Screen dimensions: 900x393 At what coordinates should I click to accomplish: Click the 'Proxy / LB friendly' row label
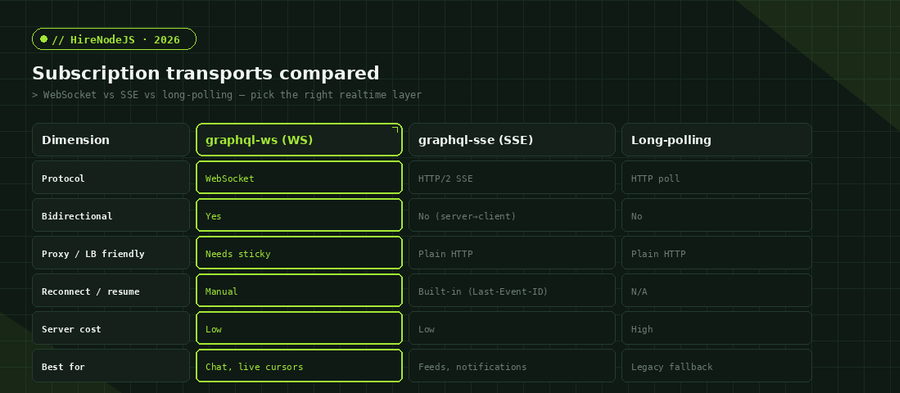click(x=111, y=252)
